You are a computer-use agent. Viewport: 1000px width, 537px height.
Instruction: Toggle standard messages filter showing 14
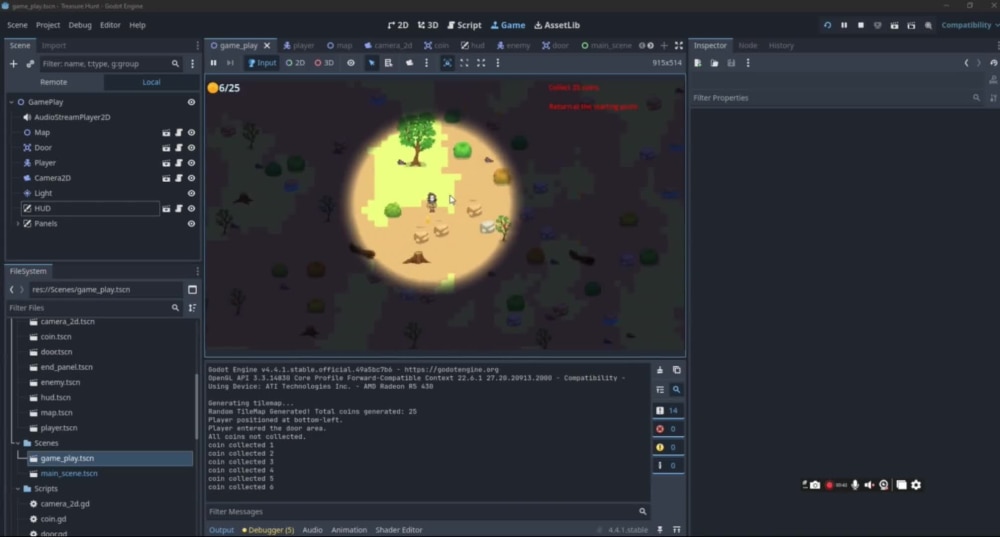668,411
